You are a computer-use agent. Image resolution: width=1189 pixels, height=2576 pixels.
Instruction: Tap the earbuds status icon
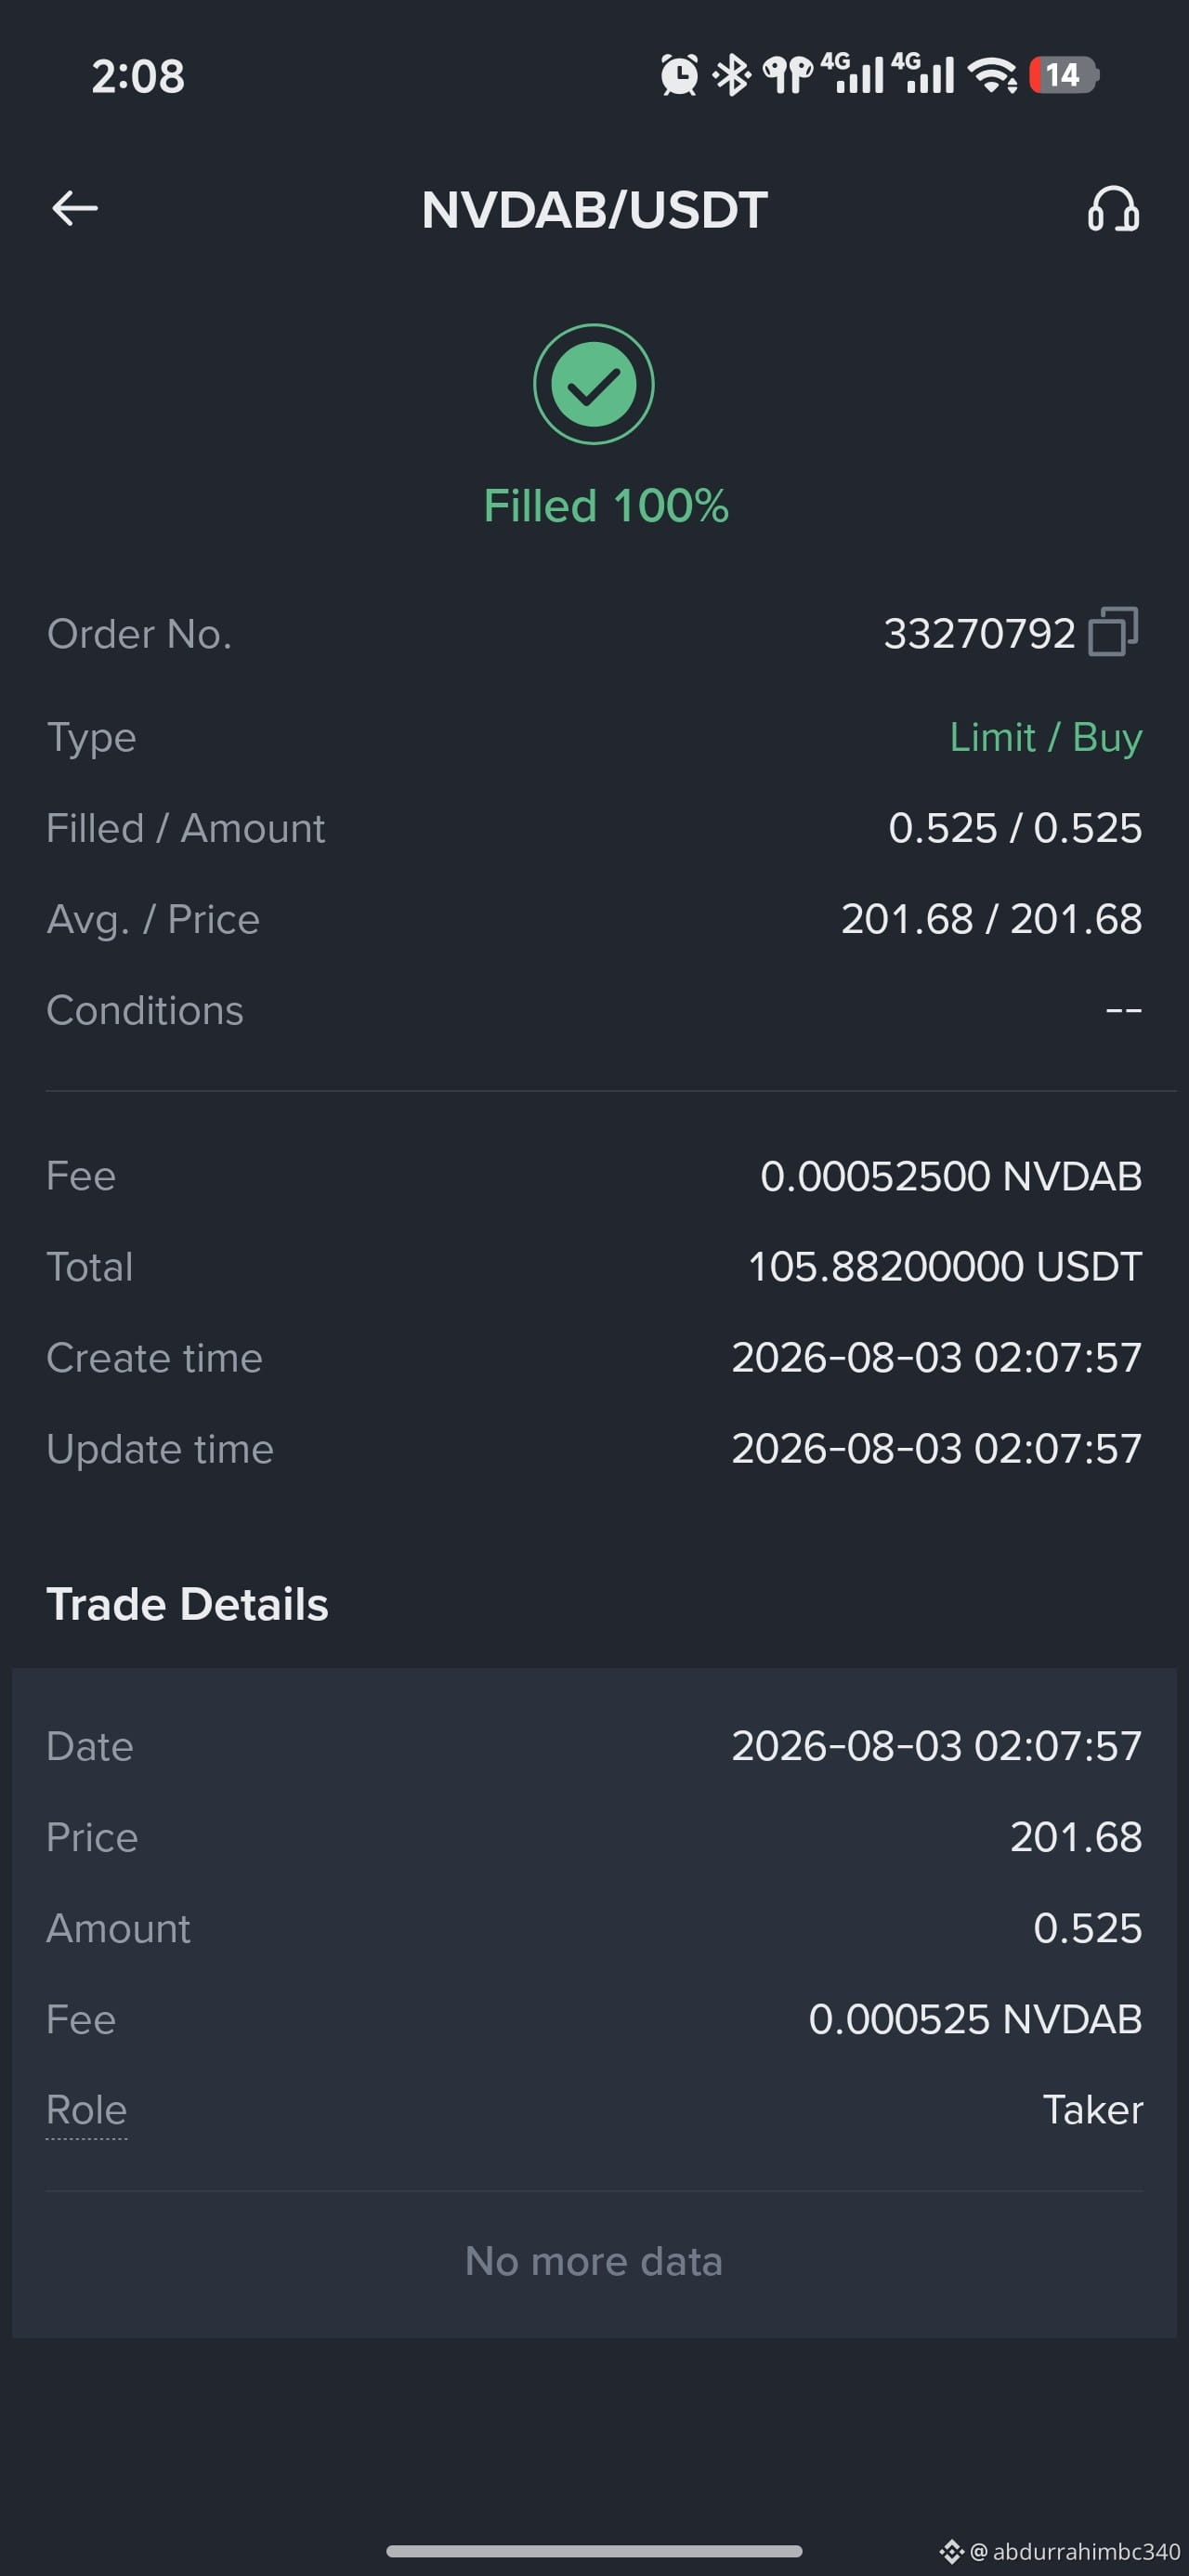pyautogui.click(x=788, y=75)
